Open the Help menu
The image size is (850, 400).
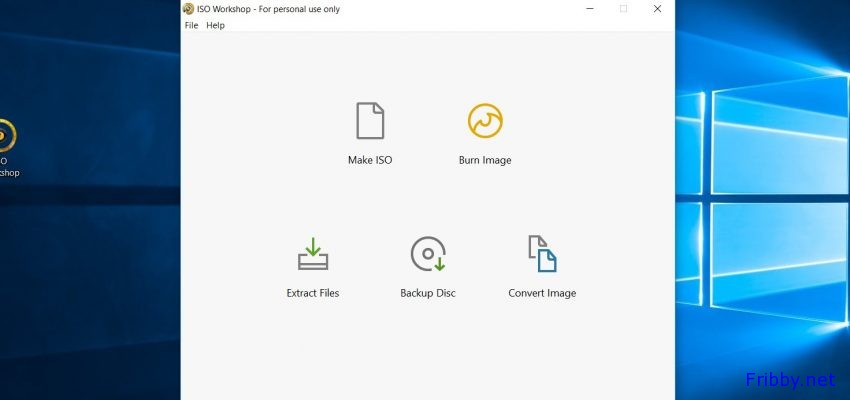(215, 25)
